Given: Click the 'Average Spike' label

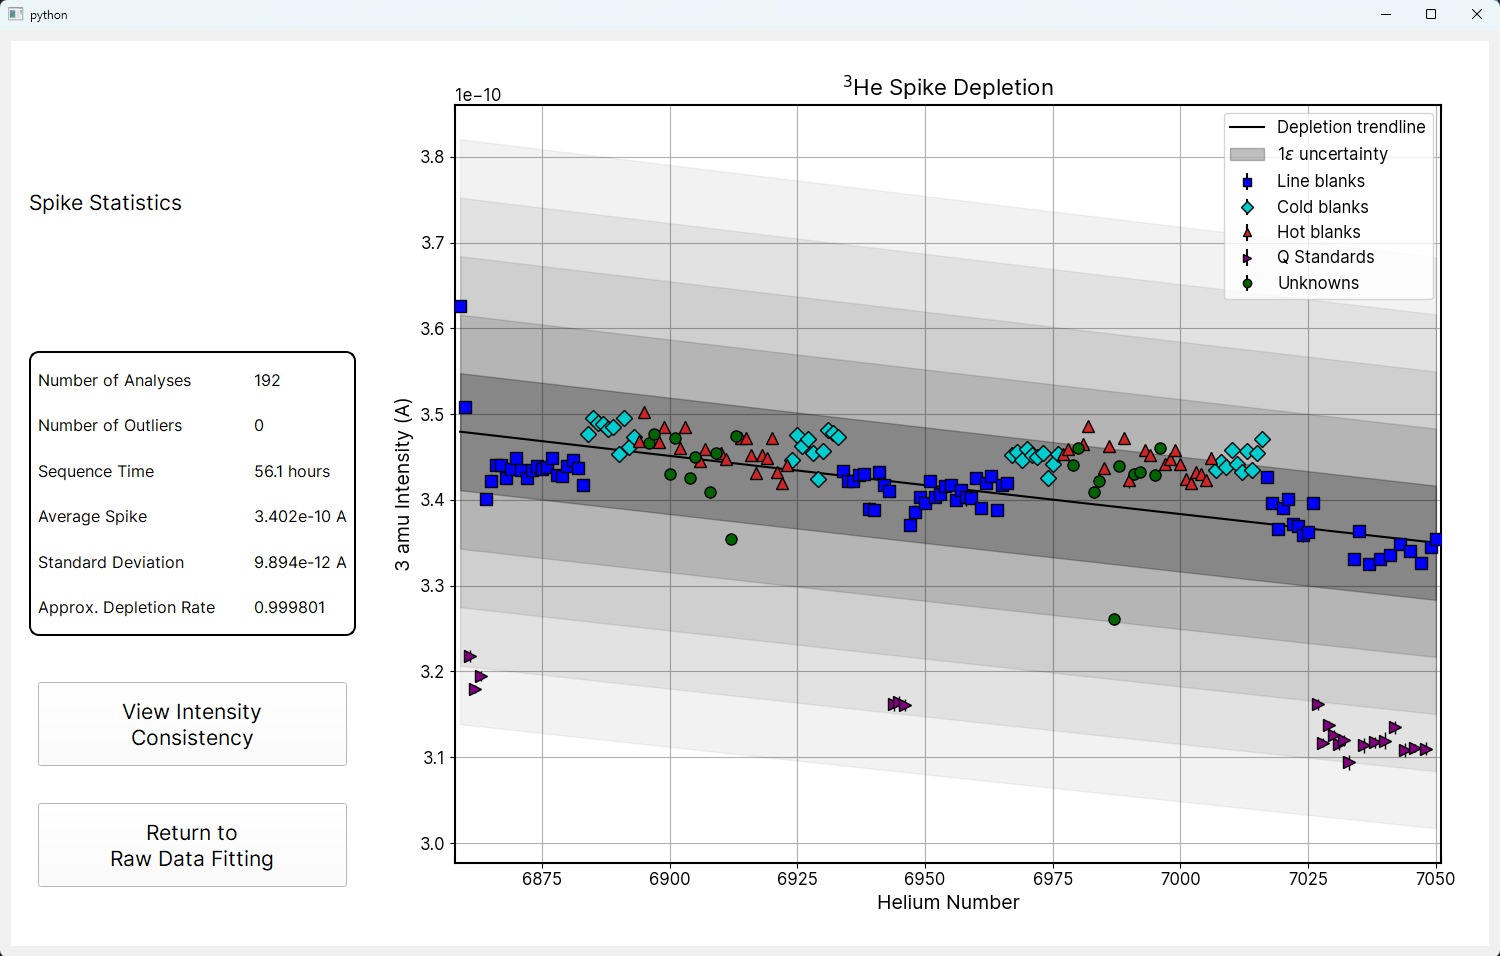Looking at the screenshot, I should [92, 516].
